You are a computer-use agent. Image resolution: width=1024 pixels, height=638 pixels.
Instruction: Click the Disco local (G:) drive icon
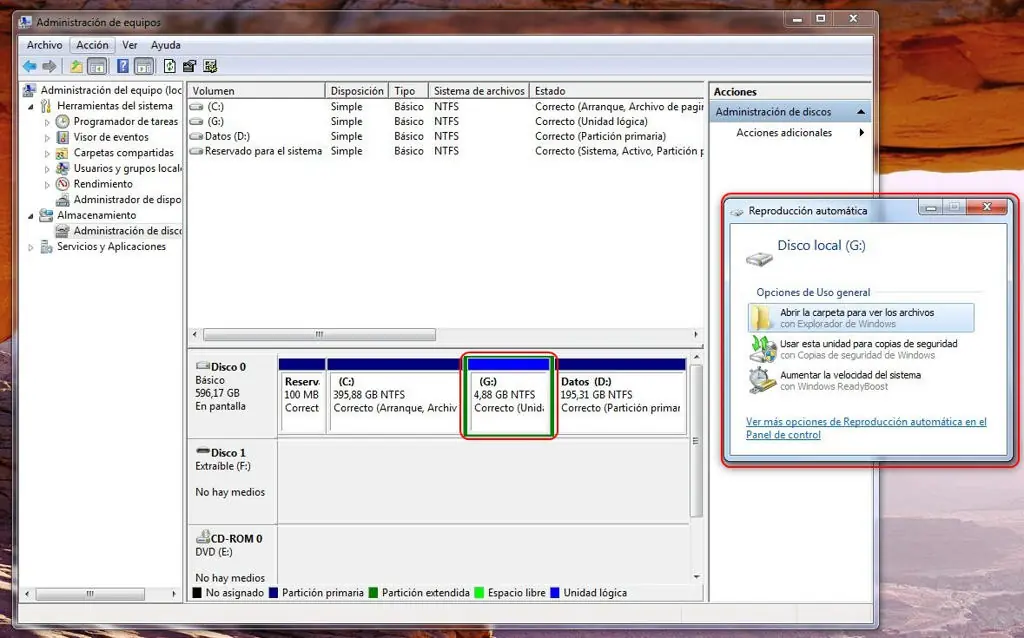760,259
